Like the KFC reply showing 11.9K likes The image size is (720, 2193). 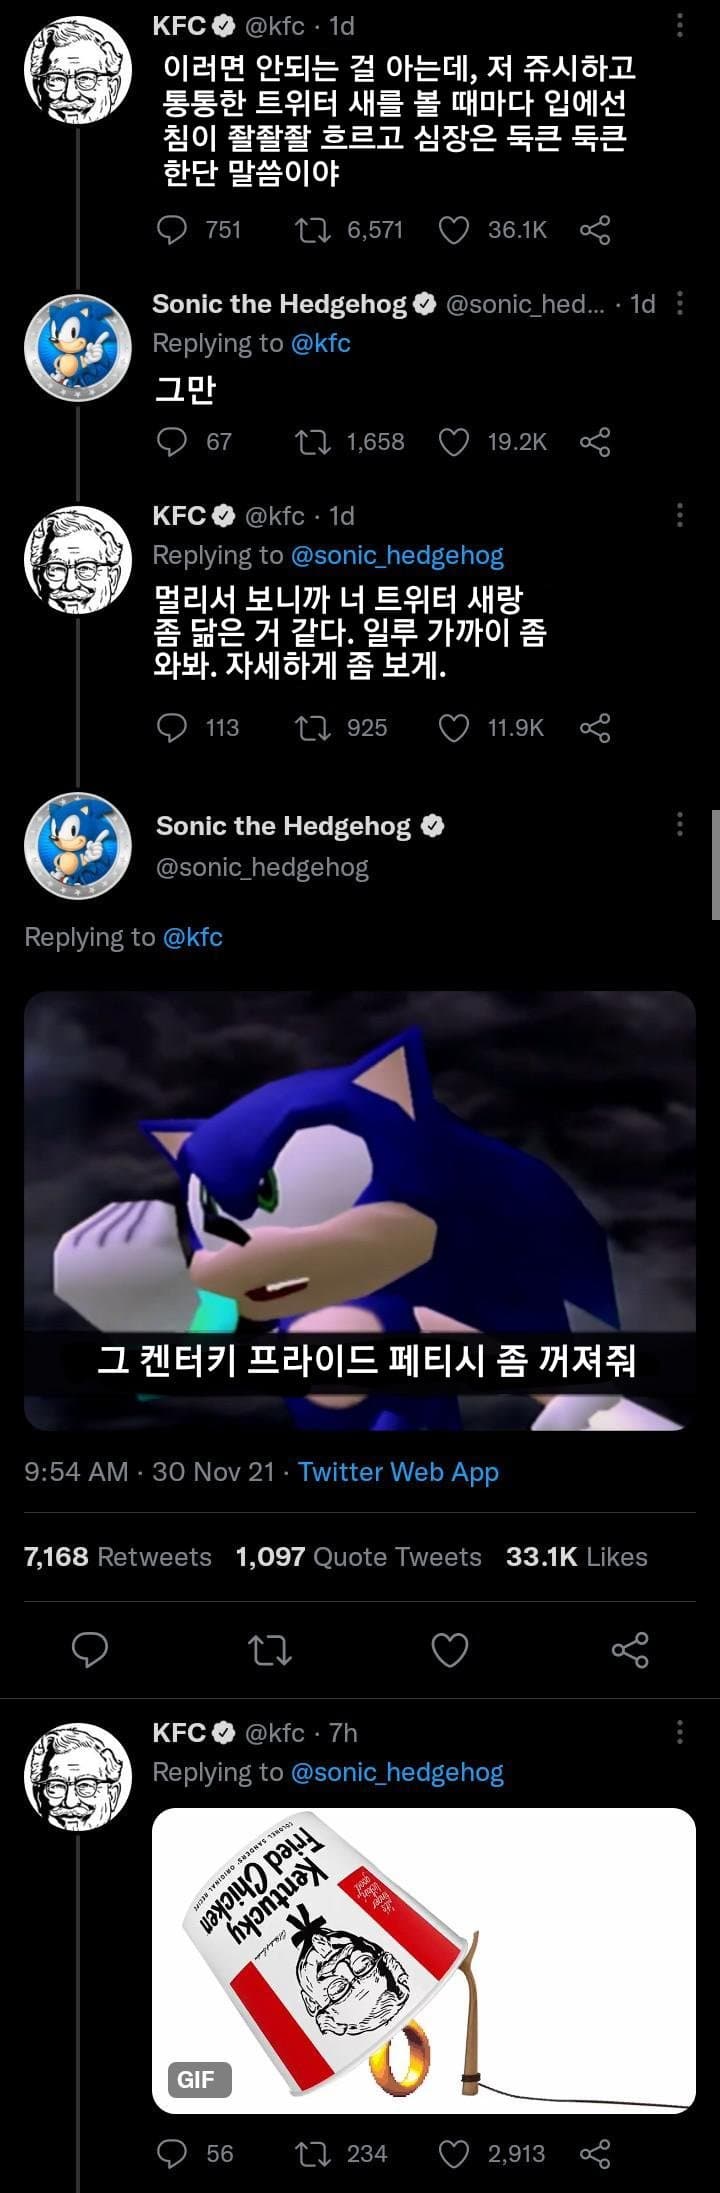[454, 727]
